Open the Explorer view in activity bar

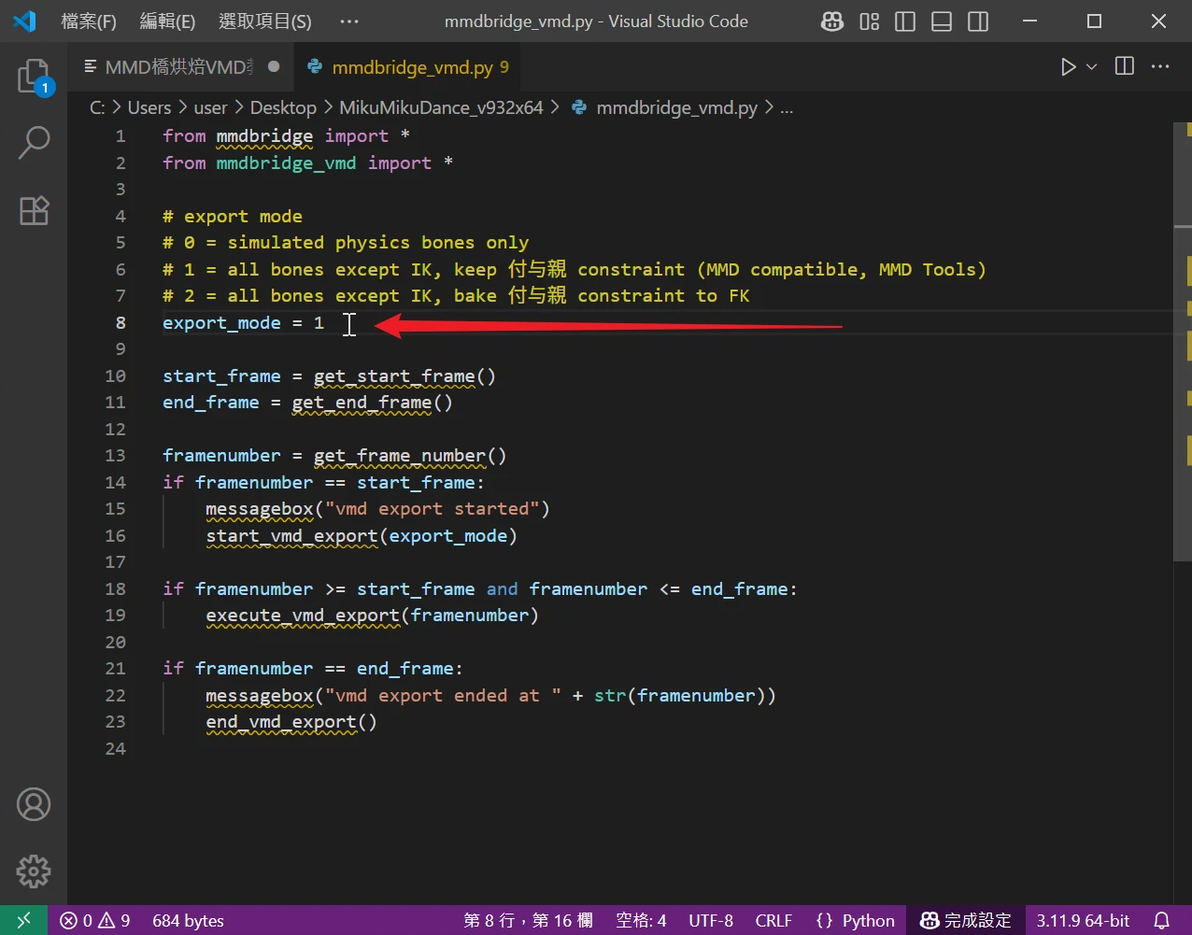(33, 76)
